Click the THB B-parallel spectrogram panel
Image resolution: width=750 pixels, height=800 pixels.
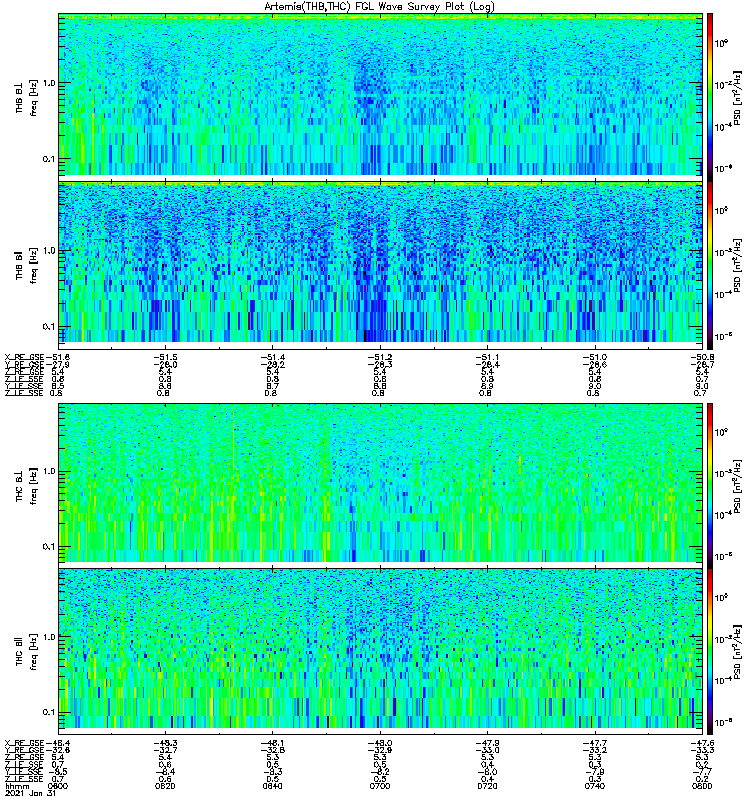coord(380,262)
